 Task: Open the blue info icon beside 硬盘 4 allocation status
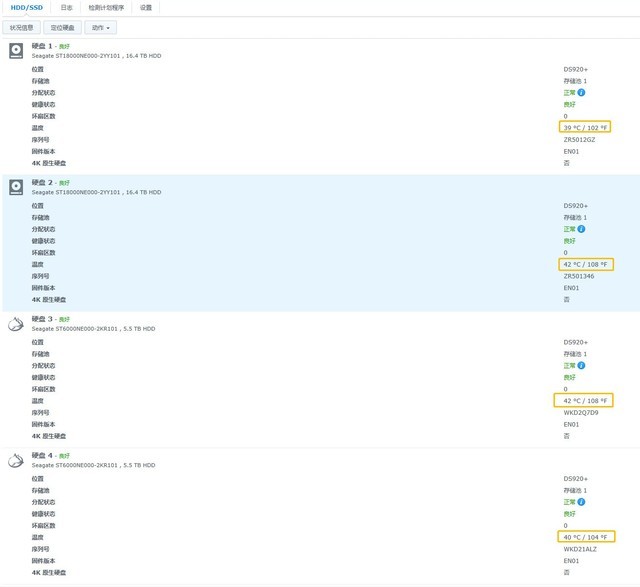[x=581, y=502]
